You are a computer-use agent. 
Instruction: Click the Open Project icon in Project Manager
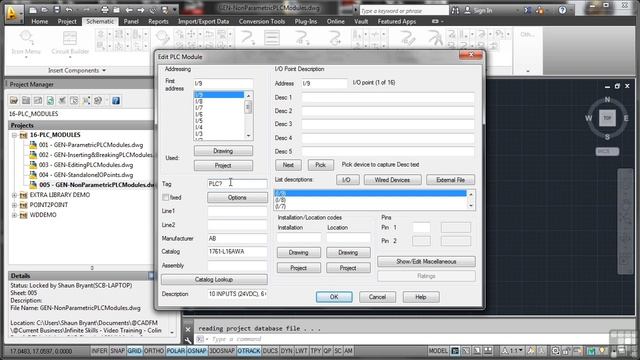pyautogui.click(x=14, y=100)
